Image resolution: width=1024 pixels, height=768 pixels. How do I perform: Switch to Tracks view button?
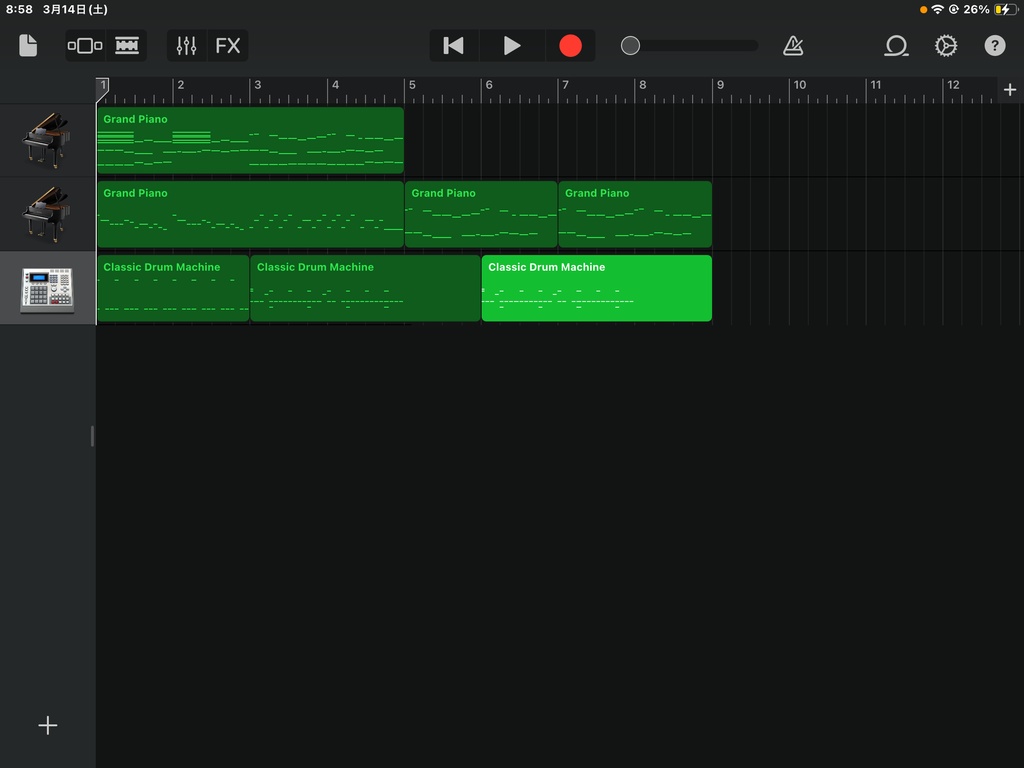pos(127,46)
